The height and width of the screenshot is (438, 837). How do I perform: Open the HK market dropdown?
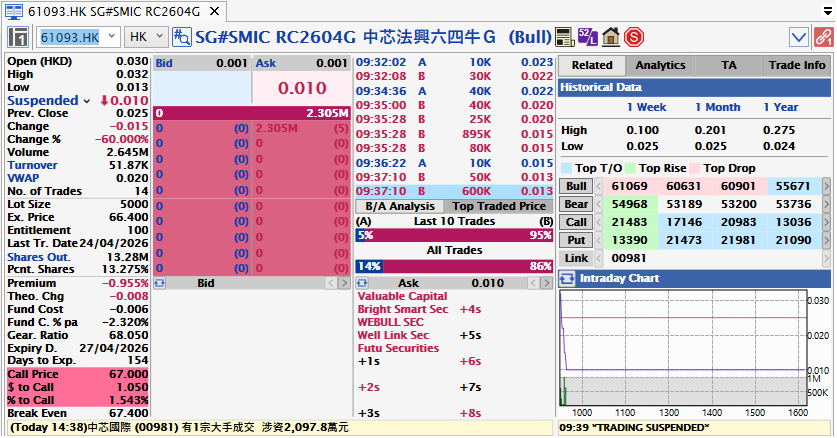click(147, 38)
